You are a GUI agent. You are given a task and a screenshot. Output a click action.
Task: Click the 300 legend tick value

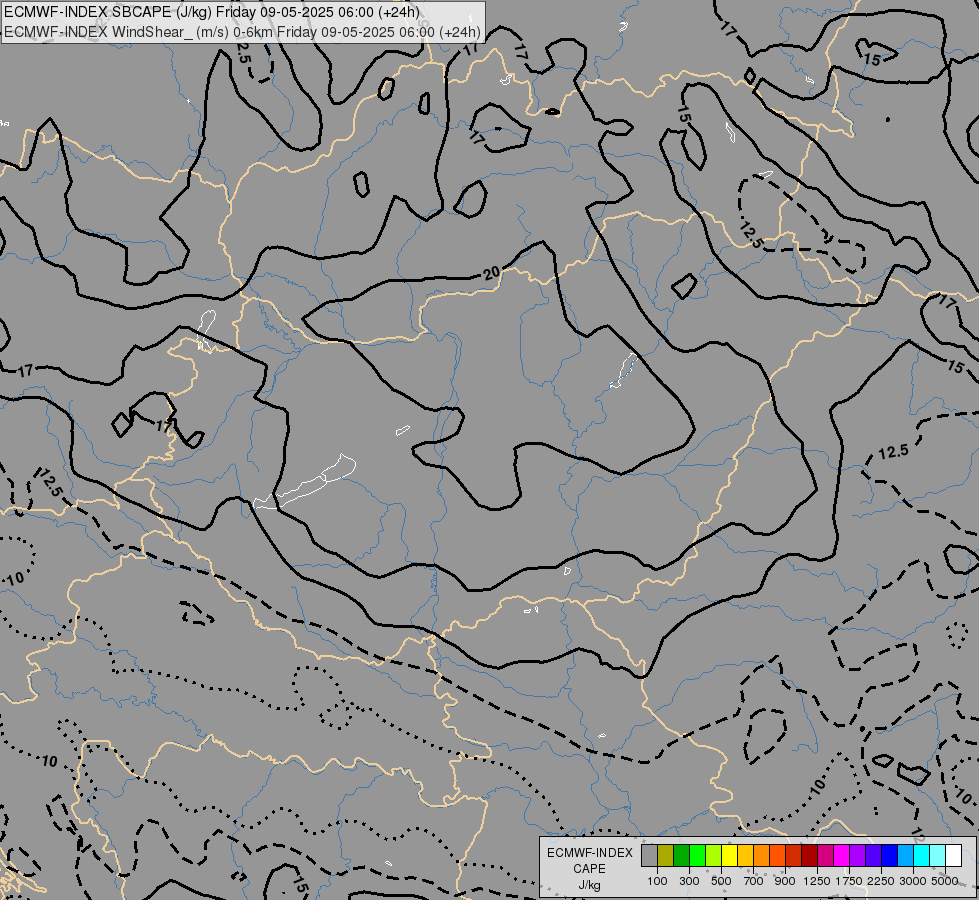click(x=689, y=881)
